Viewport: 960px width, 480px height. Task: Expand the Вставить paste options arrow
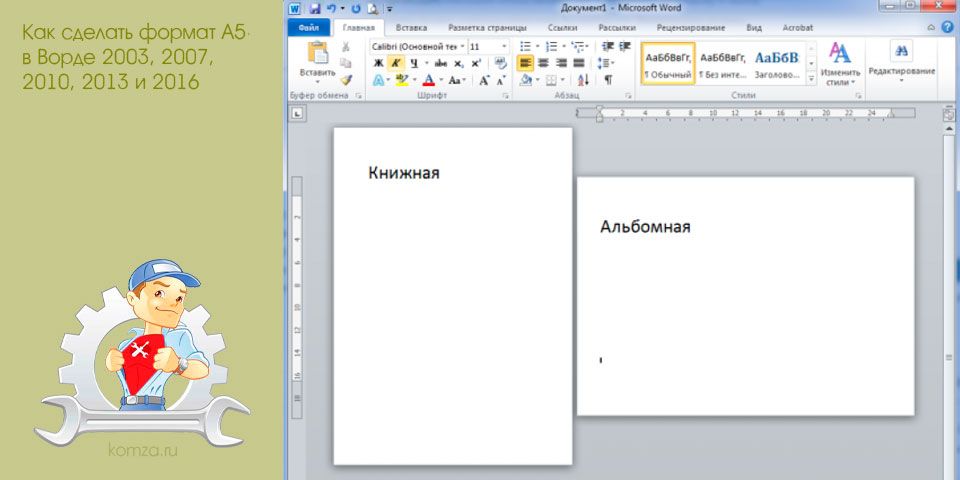point(318,81)
